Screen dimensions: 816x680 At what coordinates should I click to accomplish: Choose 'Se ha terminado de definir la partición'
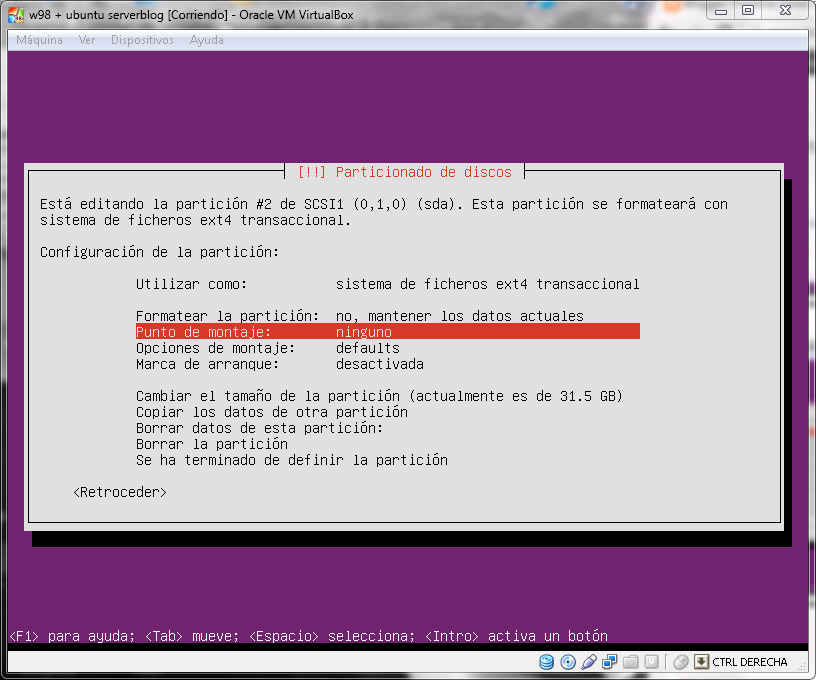(x=291, y=460)
